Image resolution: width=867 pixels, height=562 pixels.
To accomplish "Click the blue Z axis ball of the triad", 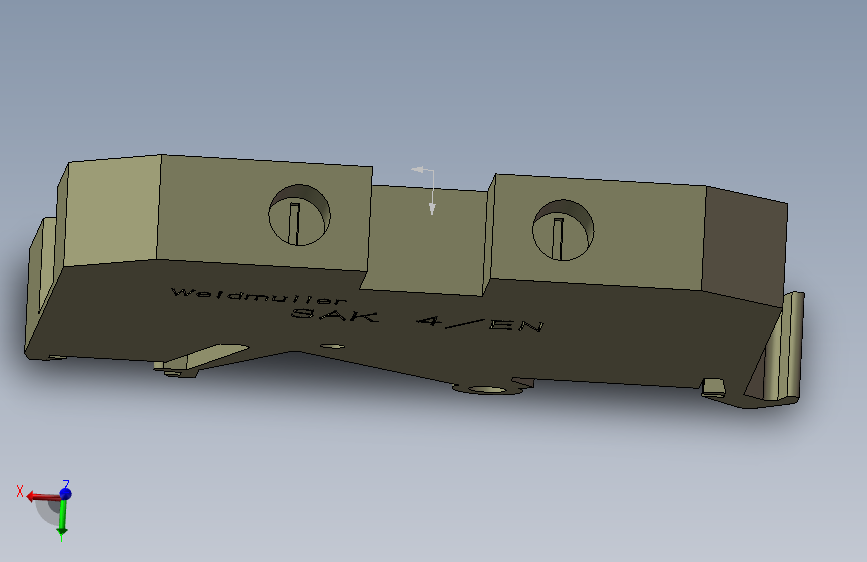I will 65,493.
